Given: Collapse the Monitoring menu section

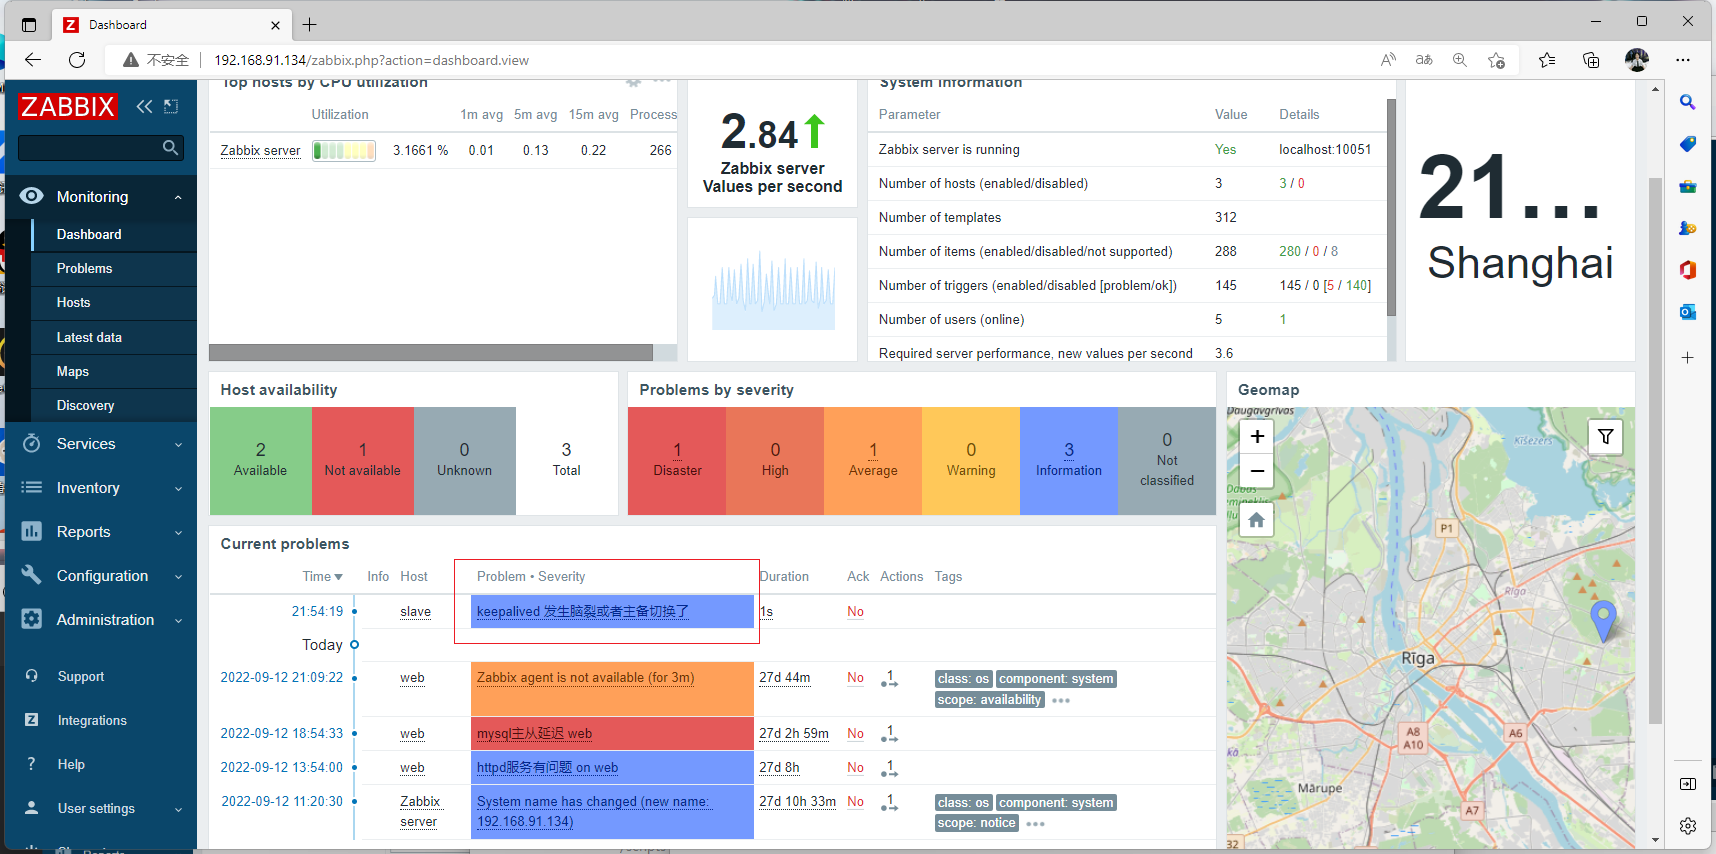Looking at the screenshot, I should point(179,197).
